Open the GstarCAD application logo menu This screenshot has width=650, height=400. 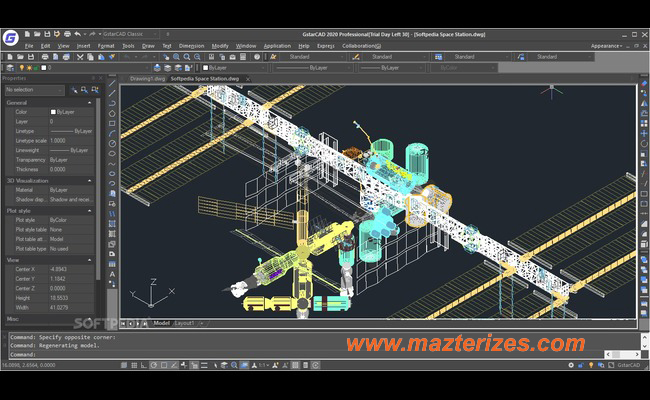(x=11, y=38)
